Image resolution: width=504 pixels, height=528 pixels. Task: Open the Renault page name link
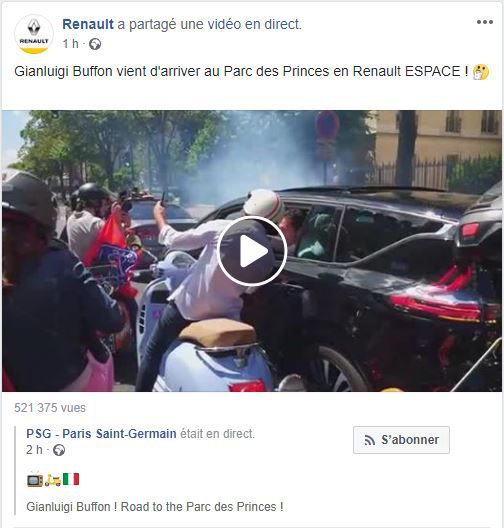coord(88,24)
